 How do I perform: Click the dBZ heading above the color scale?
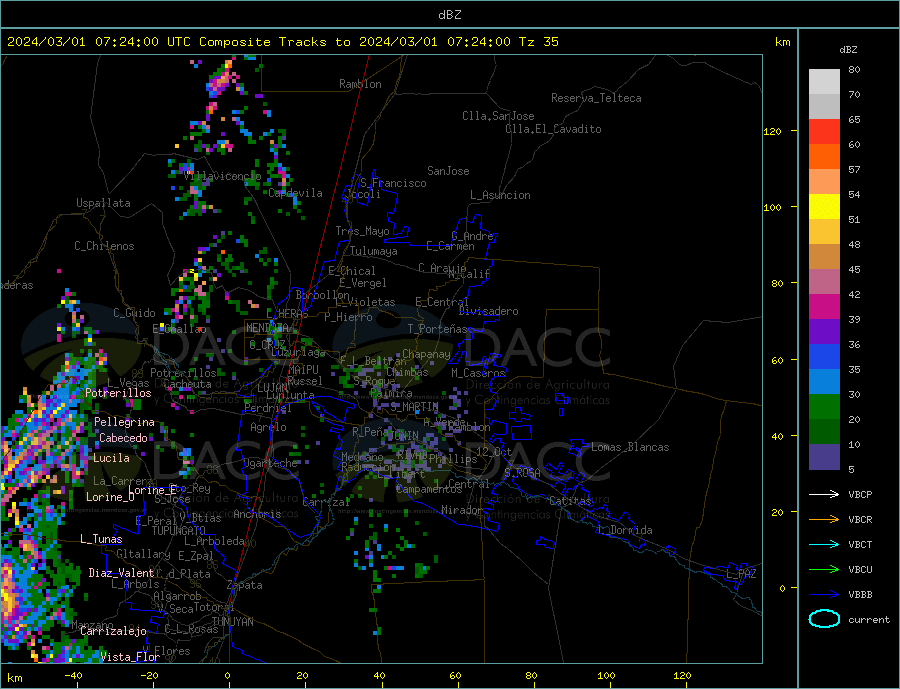coord(848,50)
